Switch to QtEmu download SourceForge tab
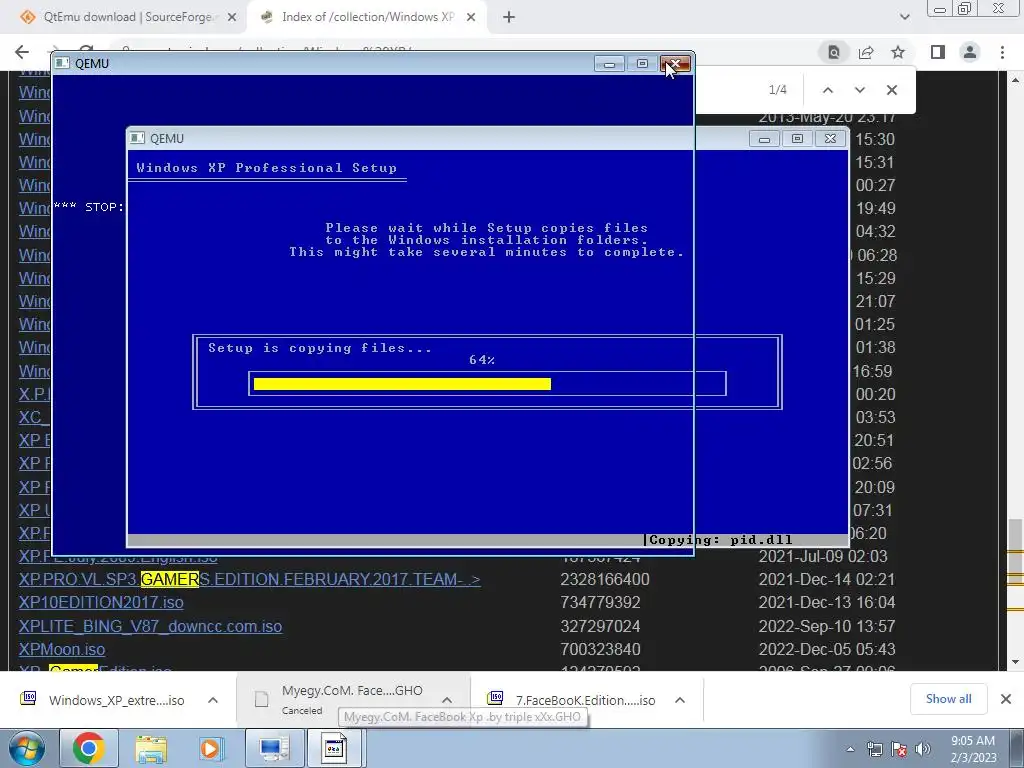The image size is (1024, 768). (x=121, y=17)
